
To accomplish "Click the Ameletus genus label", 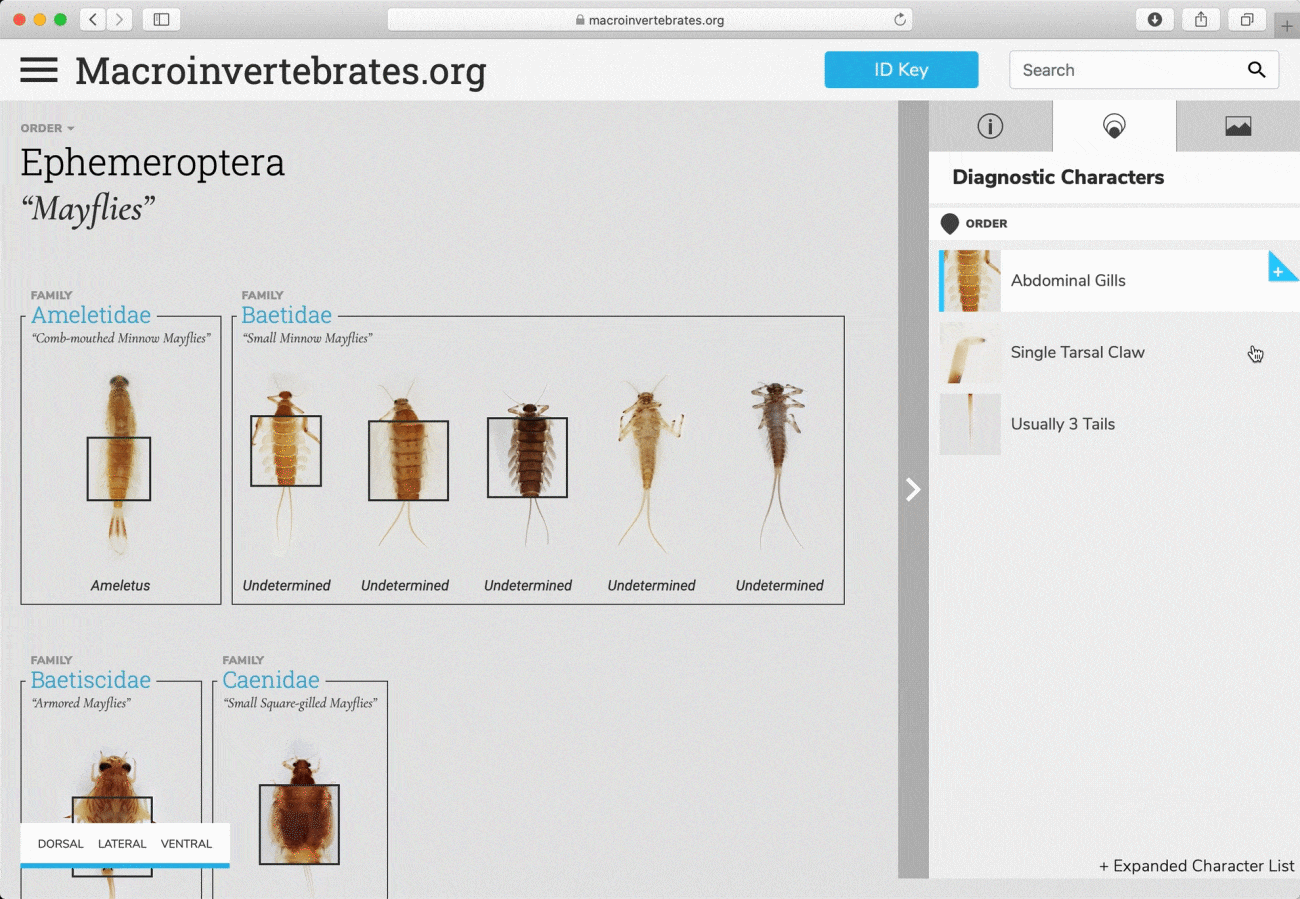I will tap(120, 585).
